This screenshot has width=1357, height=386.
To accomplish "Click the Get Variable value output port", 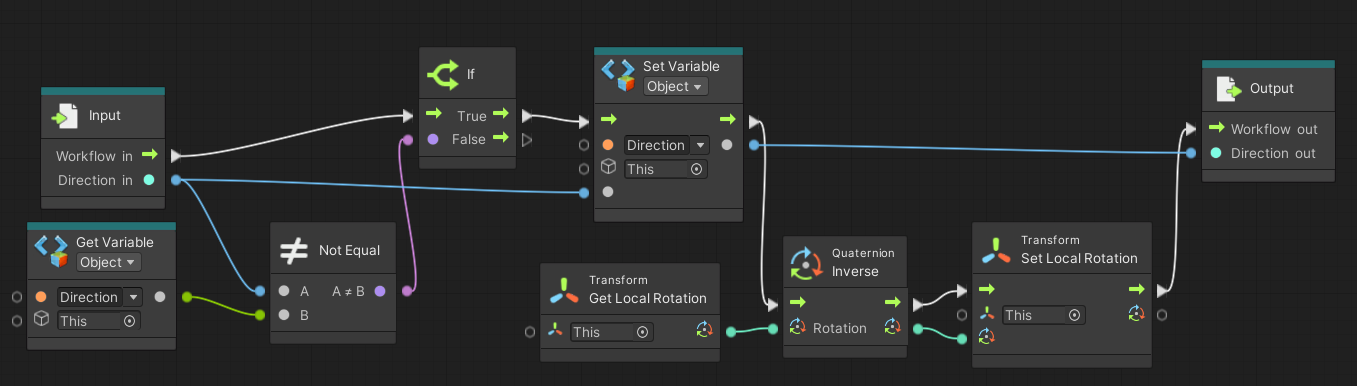I will [160, 296].
